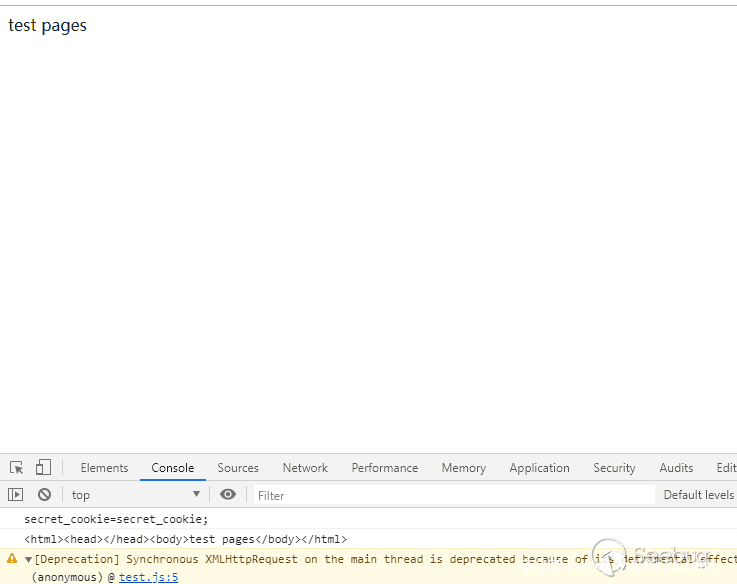This screenshot has width=737, height=584.
Task: Click the console Filter input field
Action: pyautogui.click(x=450, y=495)
